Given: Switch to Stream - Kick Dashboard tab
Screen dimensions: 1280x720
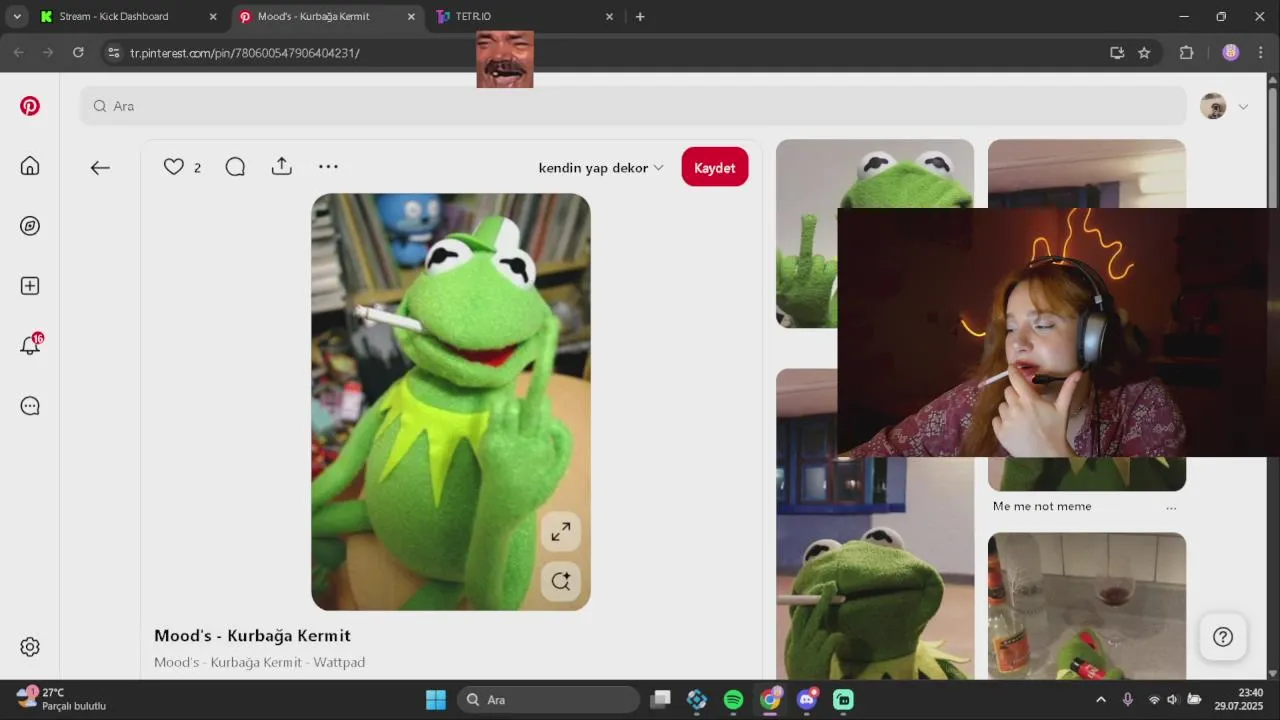Looking at the screenshot, I should [x=130, y=17].
